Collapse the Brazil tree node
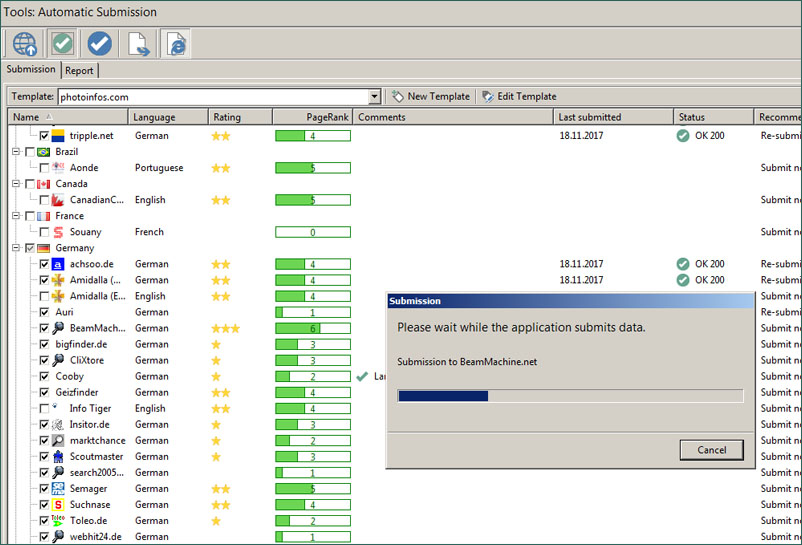802x545 pixels. tap(15, 152)
